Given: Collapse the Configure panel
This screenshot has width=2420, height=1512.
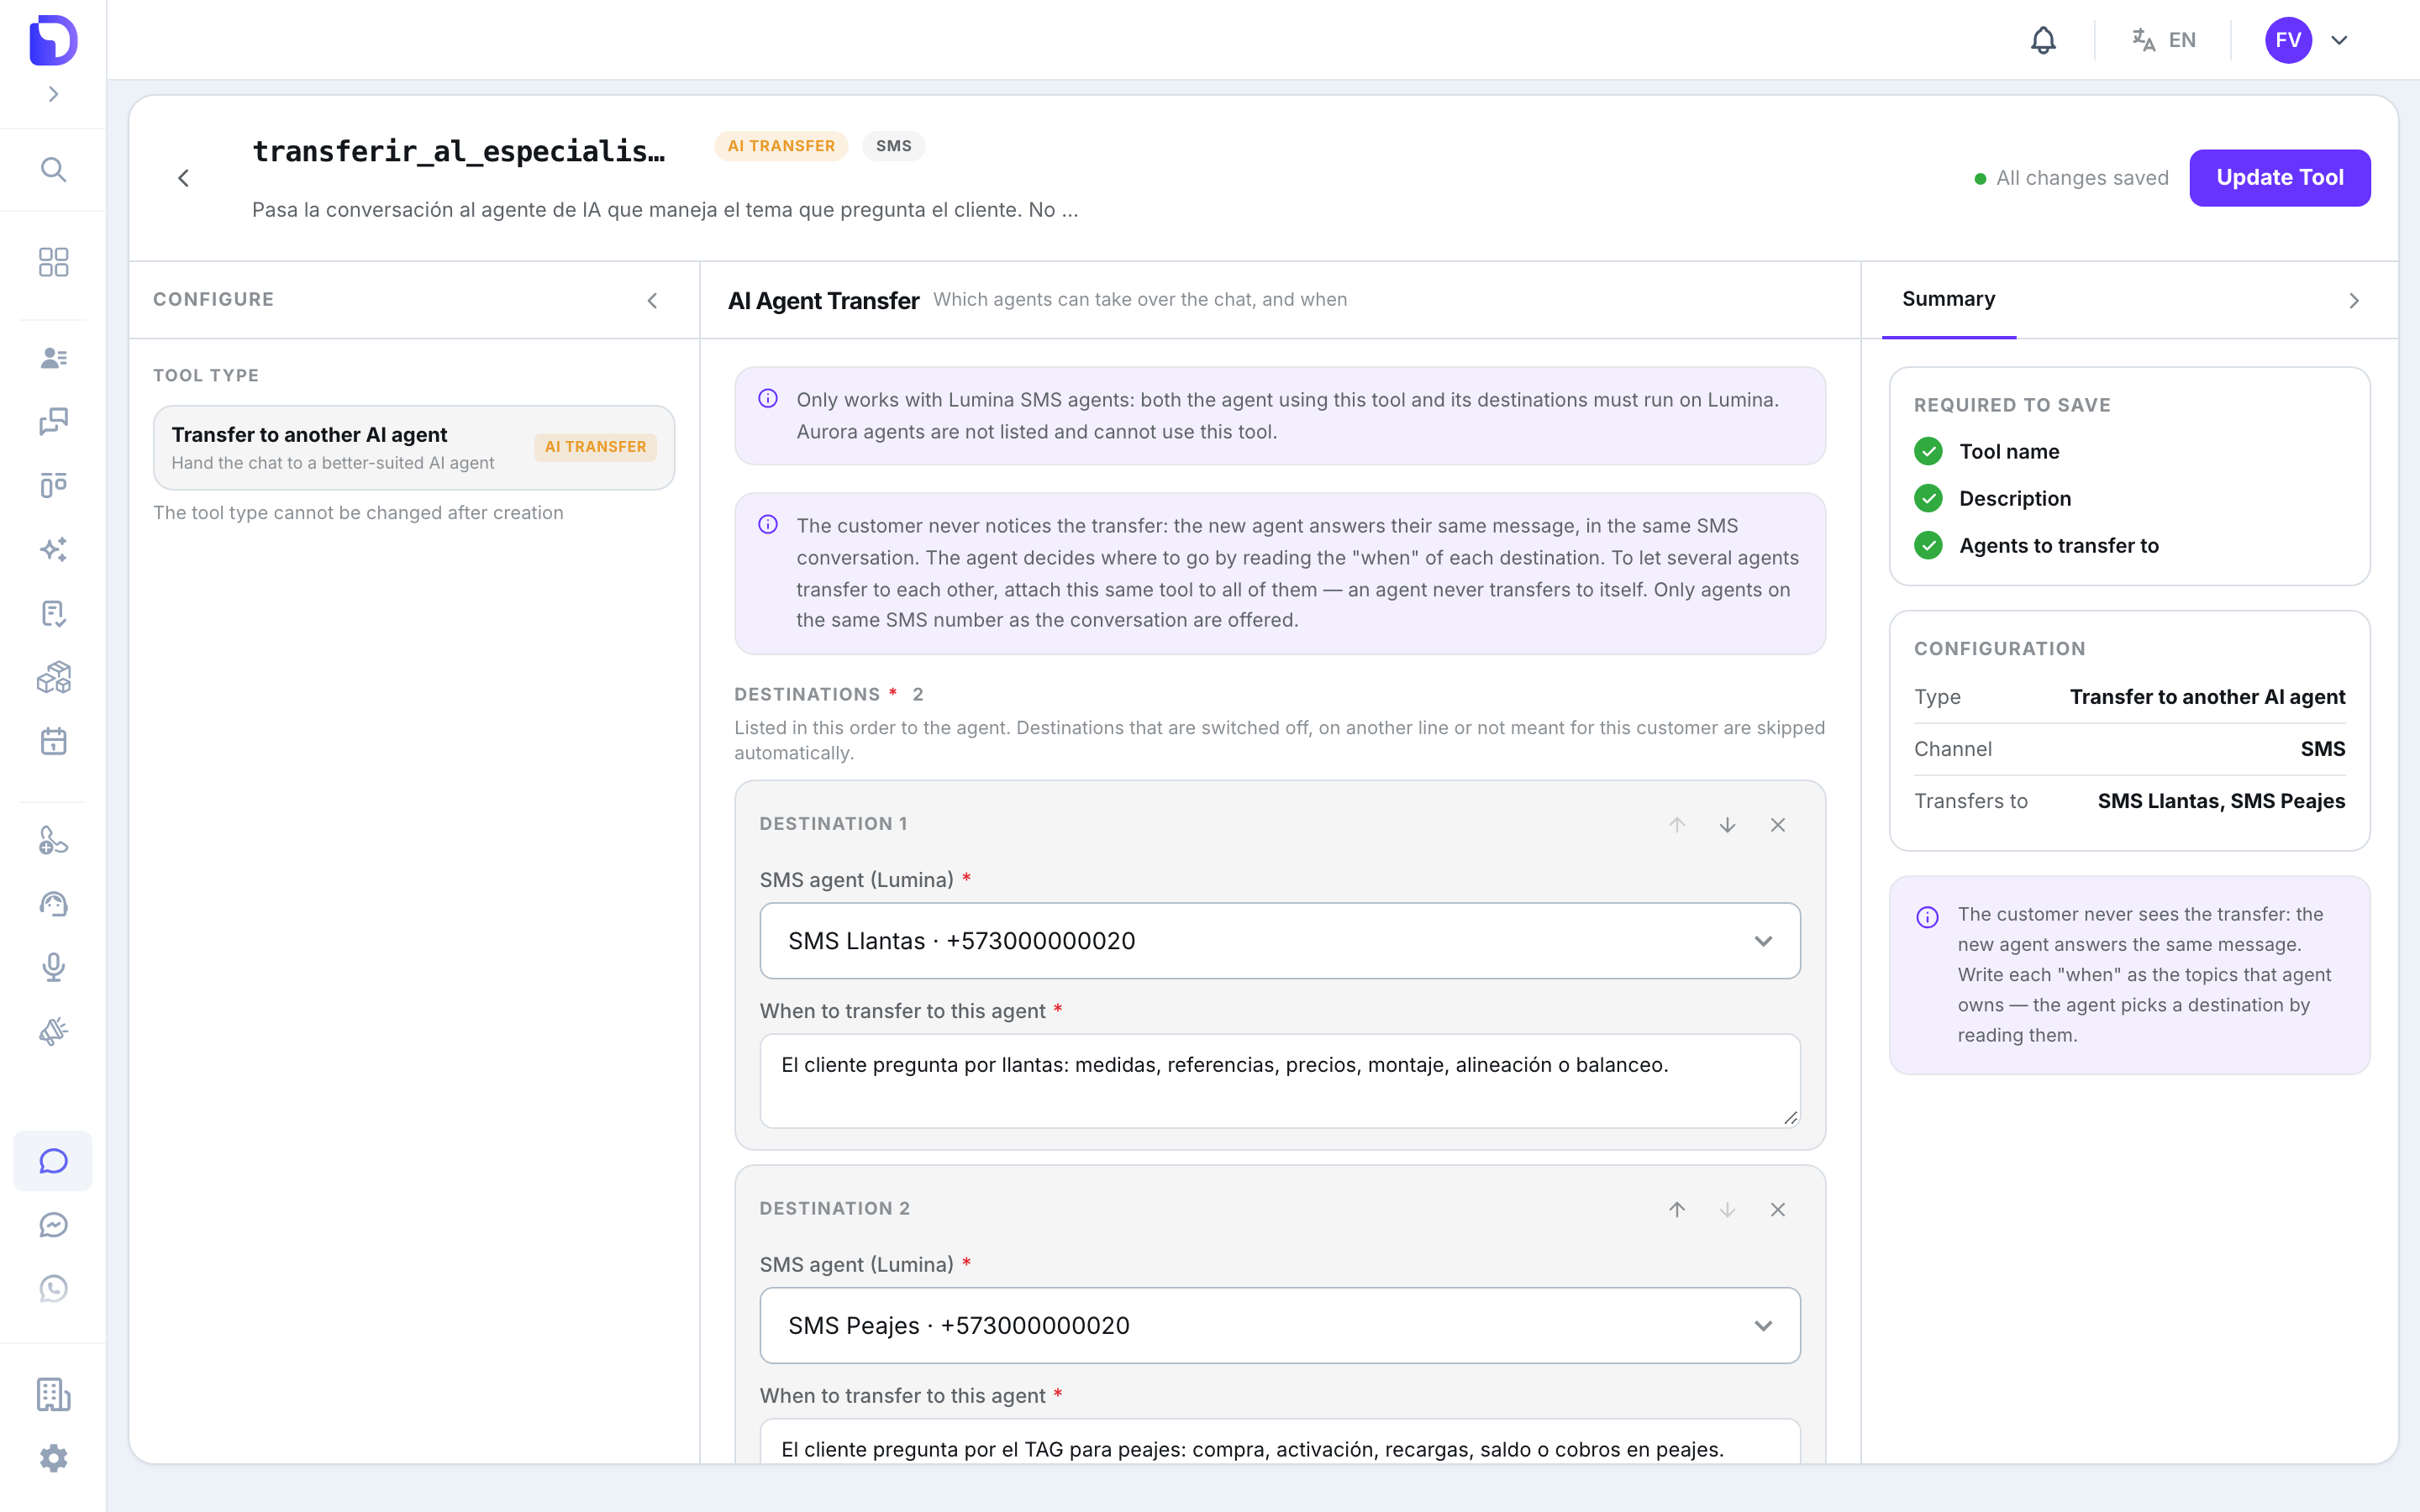Looking at the screenshot, I should [x=652, y=300].
